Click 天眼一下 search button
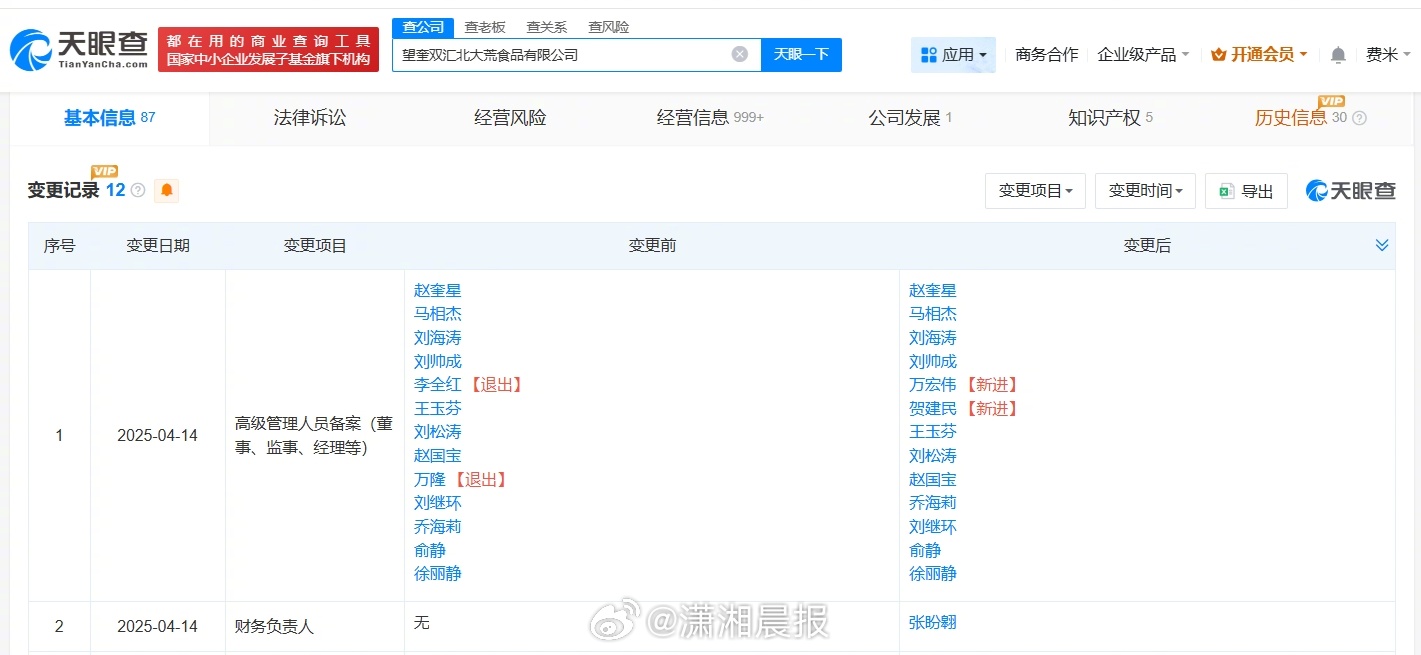This screenshot has height=655, width=1421. (801, 54)
